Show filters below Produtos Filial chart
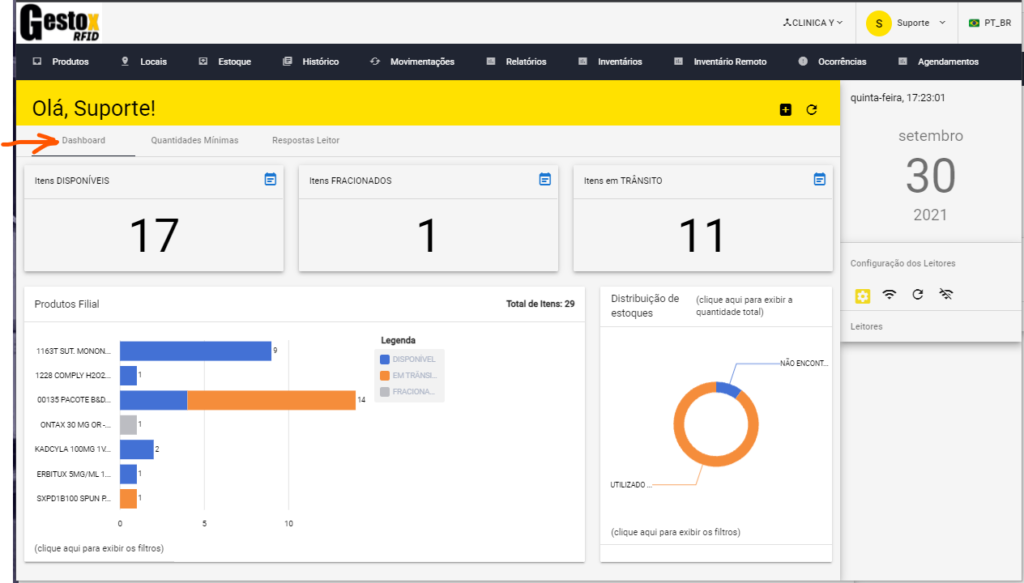Image resolution: width=1024 pixels, height=583 pixels. pos(99,548)
